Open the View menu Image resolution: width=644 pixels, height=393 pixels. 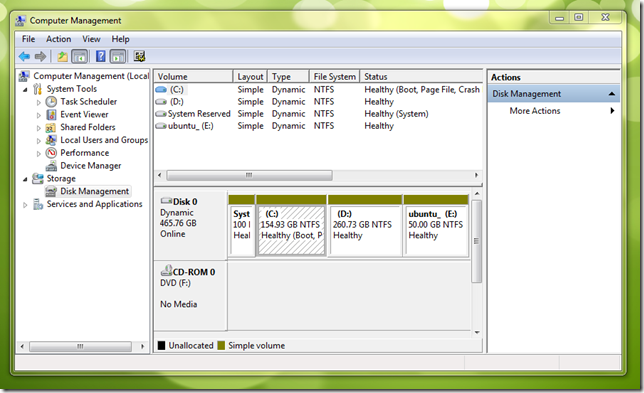(91, 39)
